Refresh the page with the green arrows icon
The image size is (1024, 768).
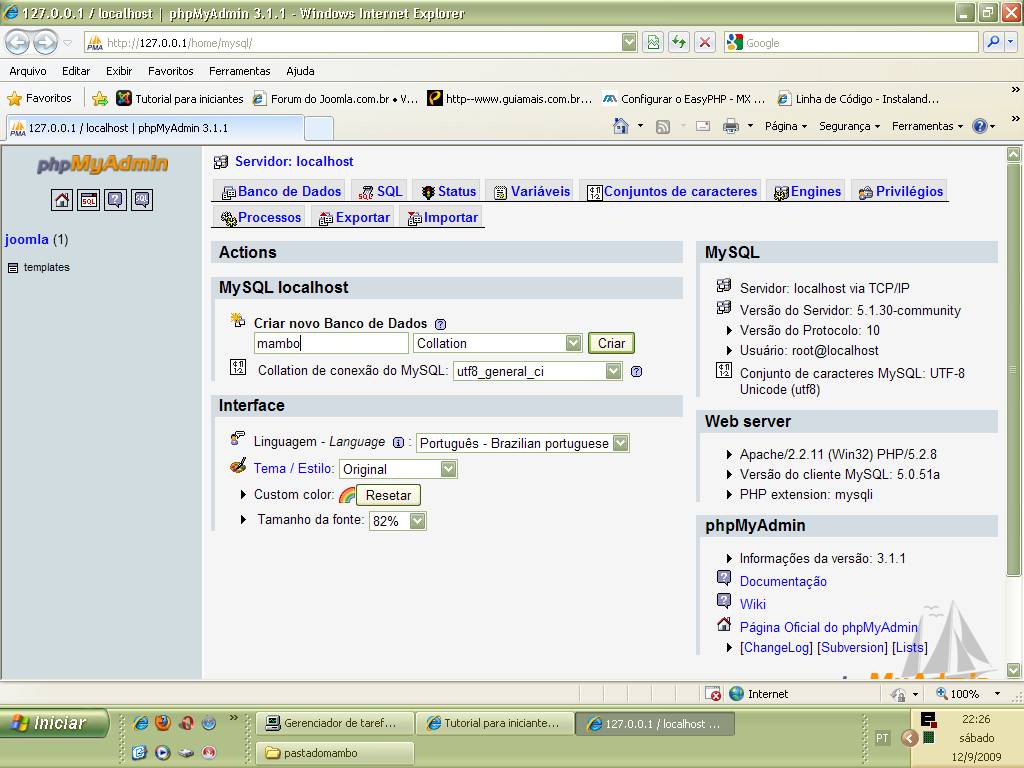(x=679, y=43)
